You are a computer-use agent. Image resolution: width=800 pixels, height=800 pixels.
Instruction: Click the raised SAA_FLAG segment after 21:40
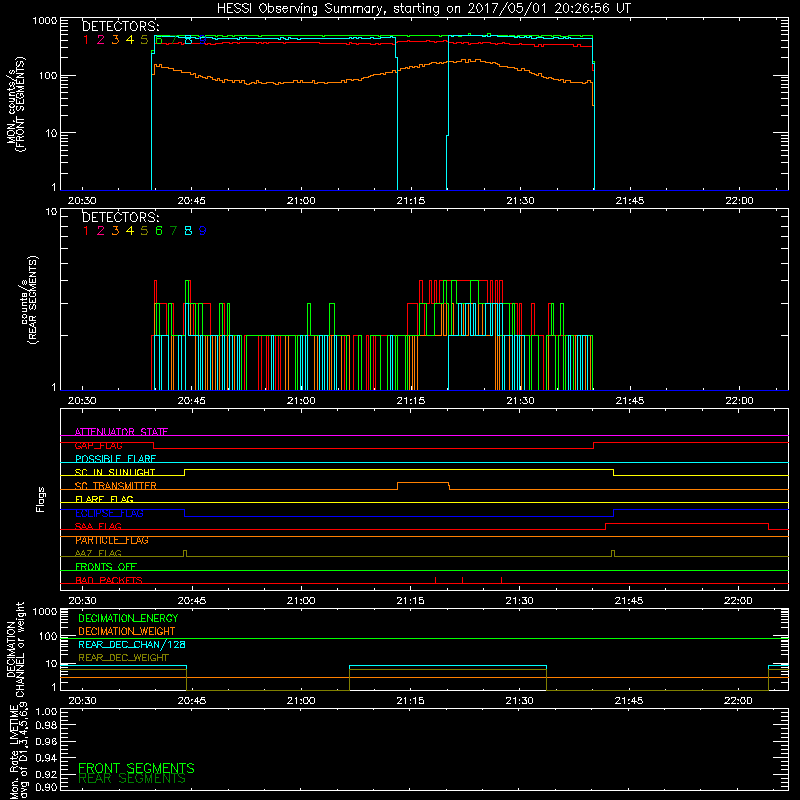(687, 523)
